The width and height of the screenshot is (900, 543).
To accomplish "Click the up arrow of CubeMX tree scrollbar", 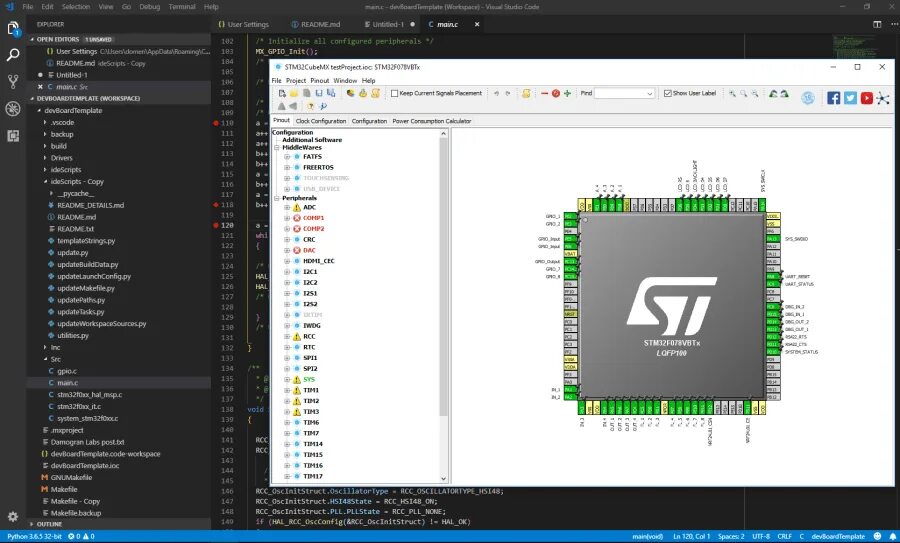I will tap(443, 133).
